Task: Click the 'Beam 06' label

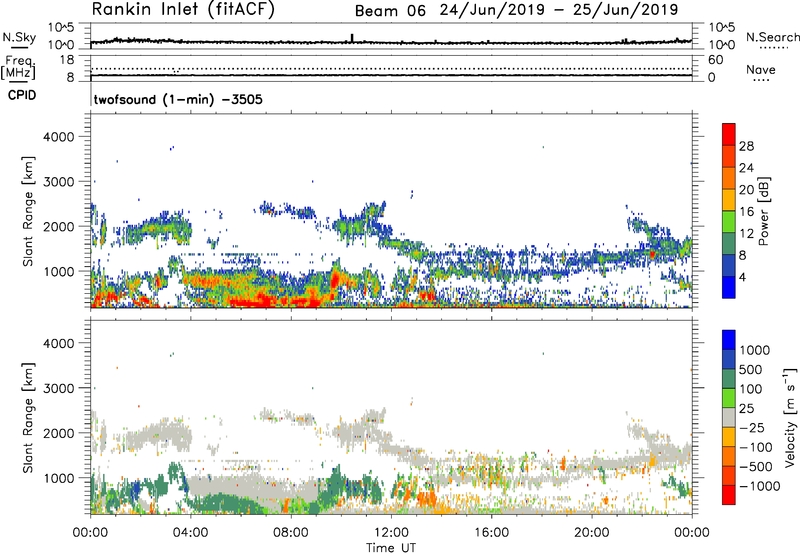Action: [x=390, y=11]
